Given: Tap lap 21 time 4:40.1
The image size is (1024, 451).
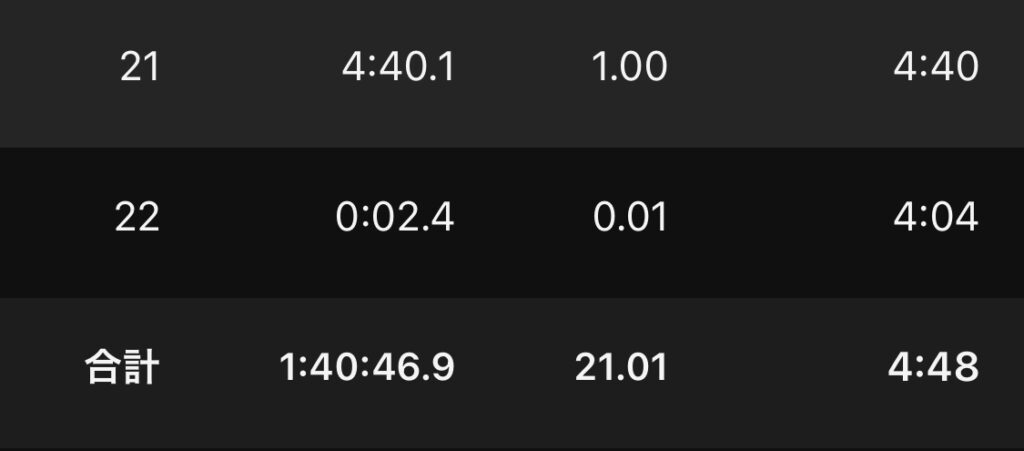Looking at the screenshot, I should pos(398,67).
